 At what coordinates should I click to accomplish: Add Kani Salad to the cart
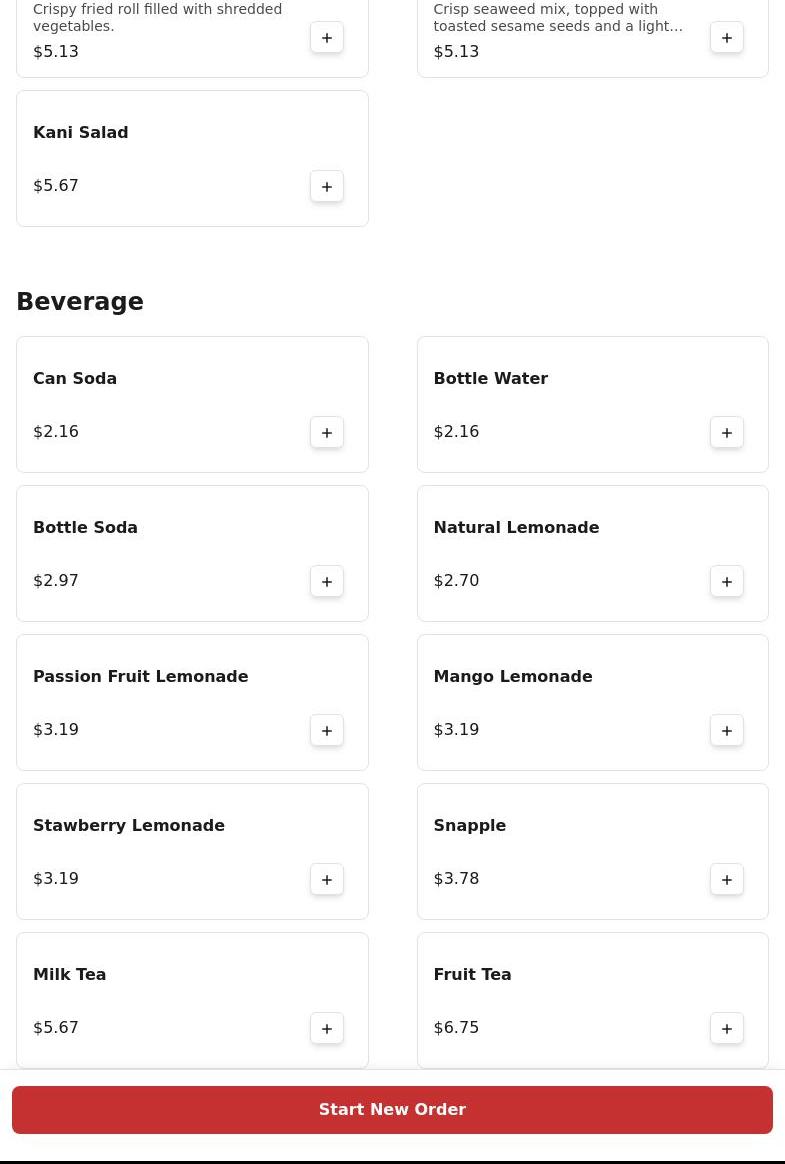coord(327,186)
